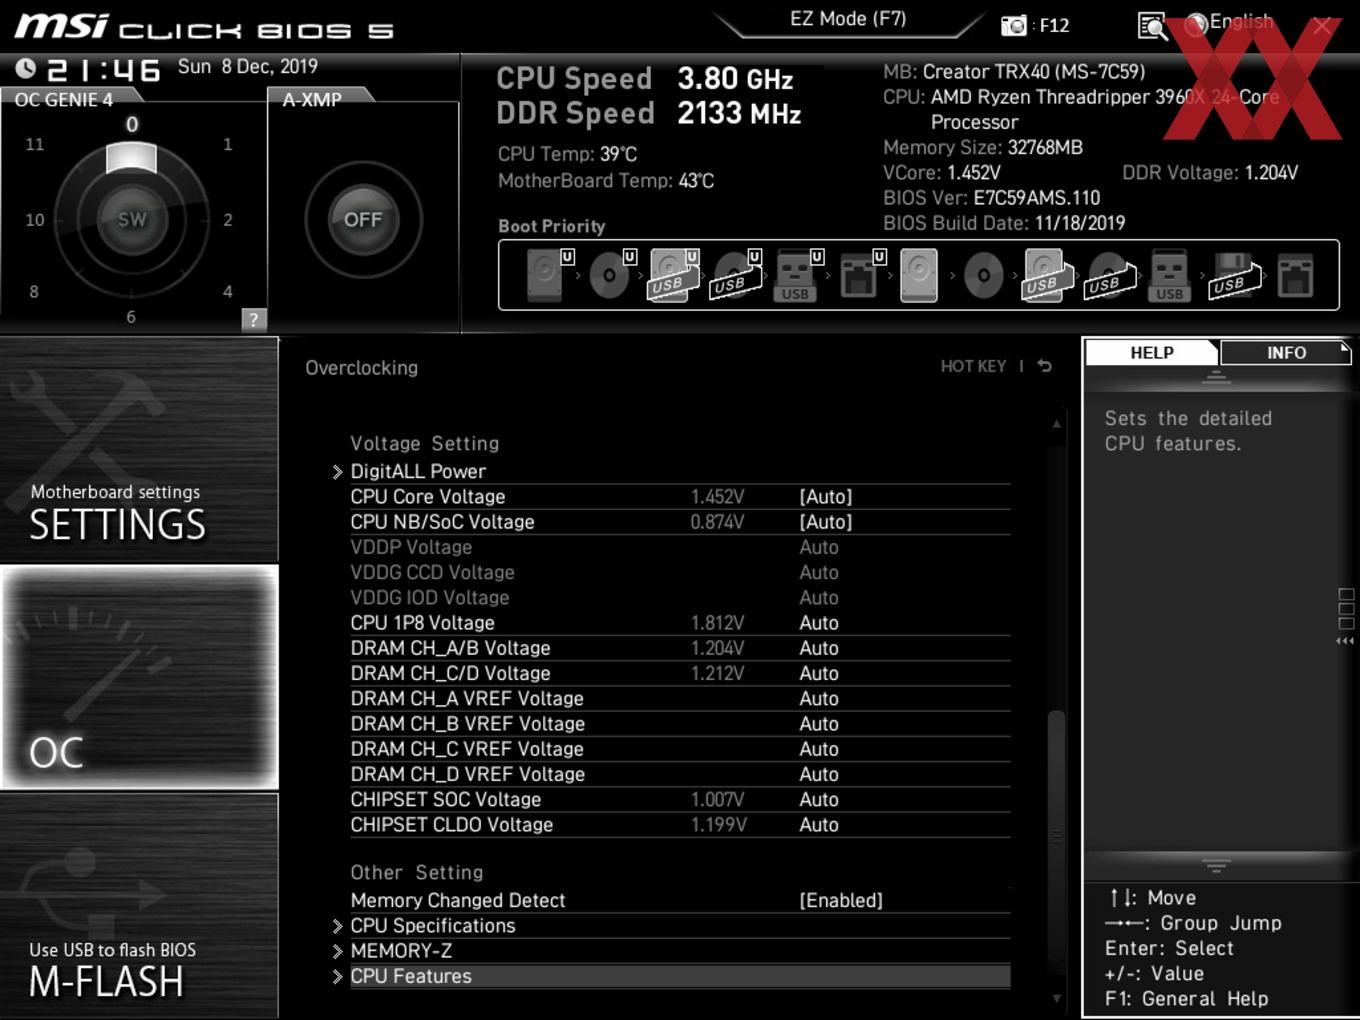Viewport: 1360px width, 1020px height.
Task: Select the legacy USB key boot icon
Action: 1169,275
